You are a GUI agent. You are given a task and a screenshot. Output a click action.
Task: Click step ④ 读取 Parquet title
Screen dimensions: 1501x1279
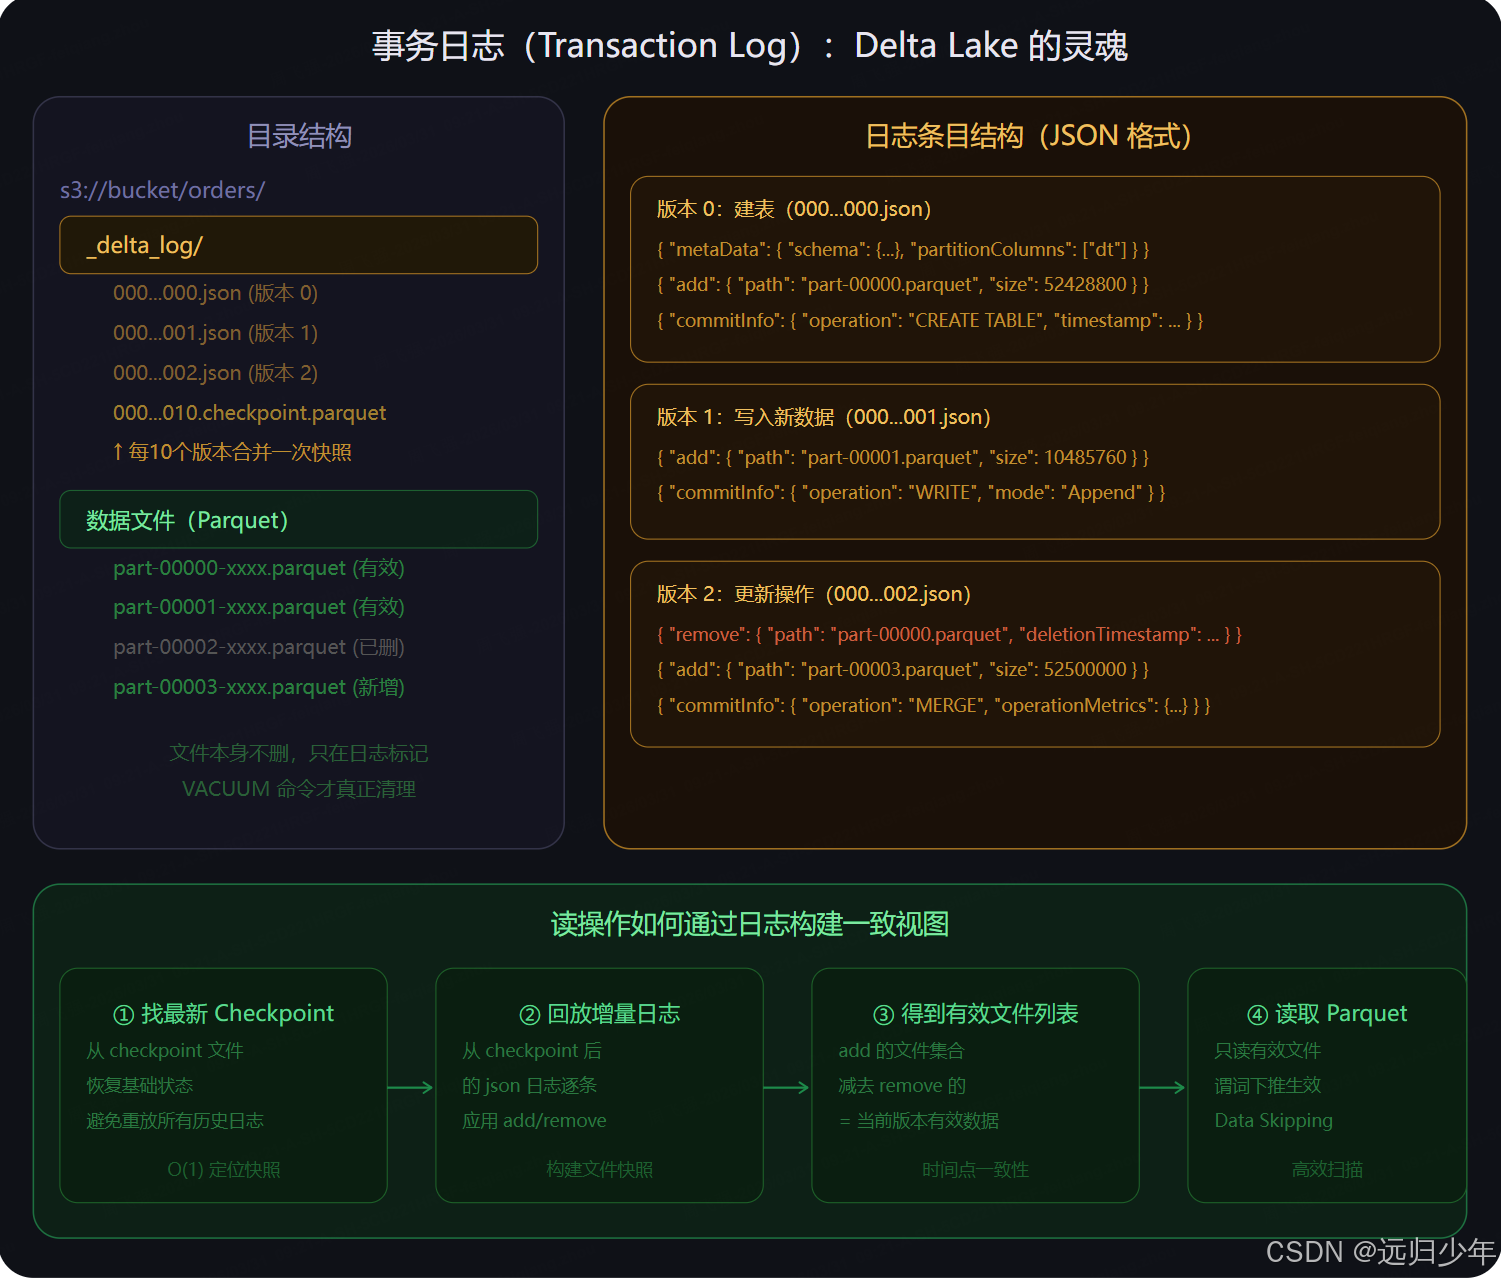point(1327,1014)
